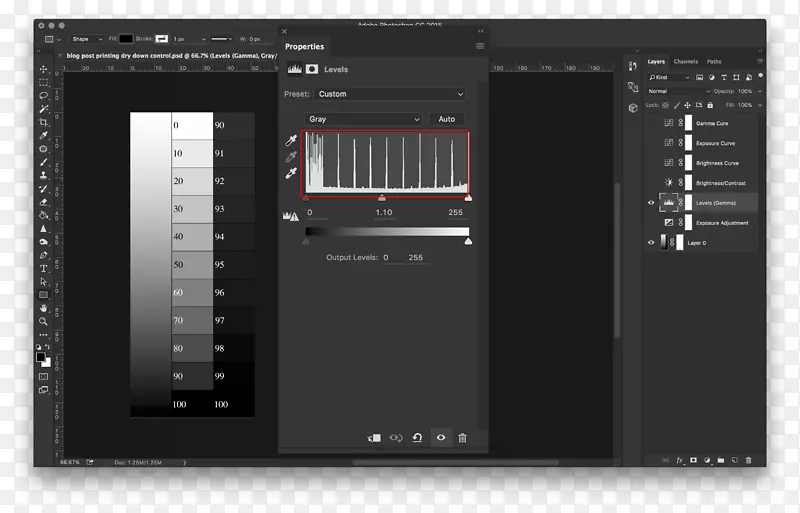Screen dimensions: 800x513
Task: Select the Exposure Adjustment layer
Action: (x=721, y=223)
